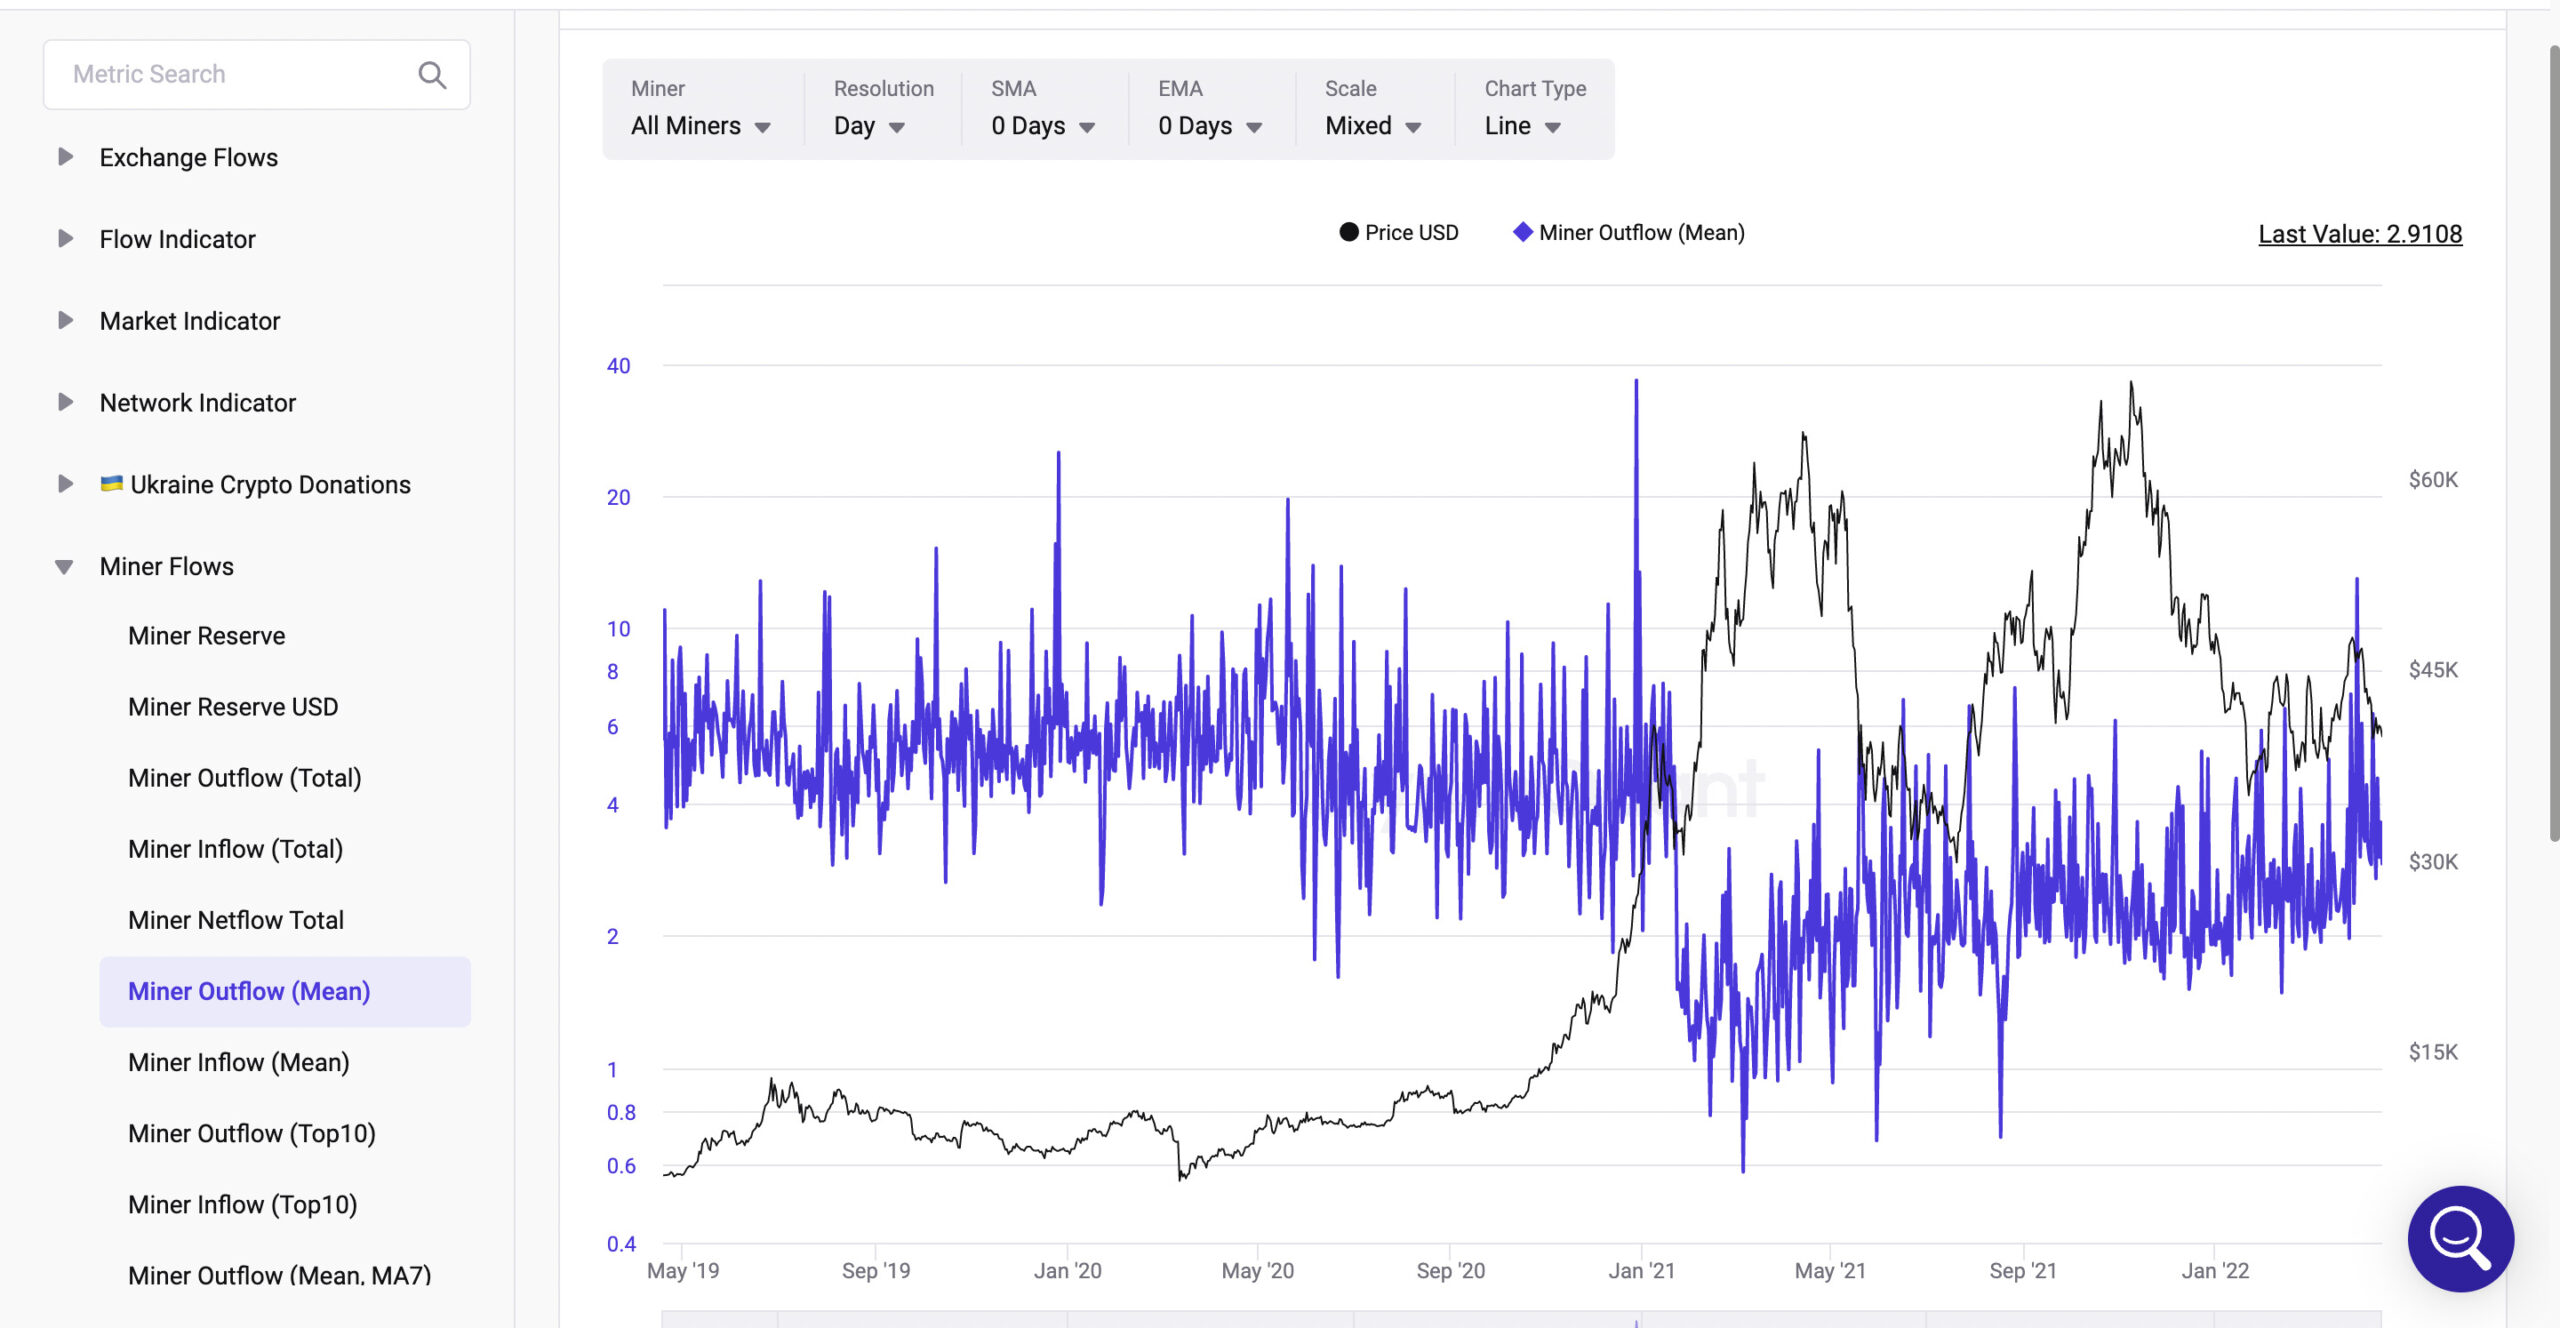Expand the Market Indicator category
The width and height of the screenshot is (2560, 1328).
pyautogui.click(x=65, y=321)
